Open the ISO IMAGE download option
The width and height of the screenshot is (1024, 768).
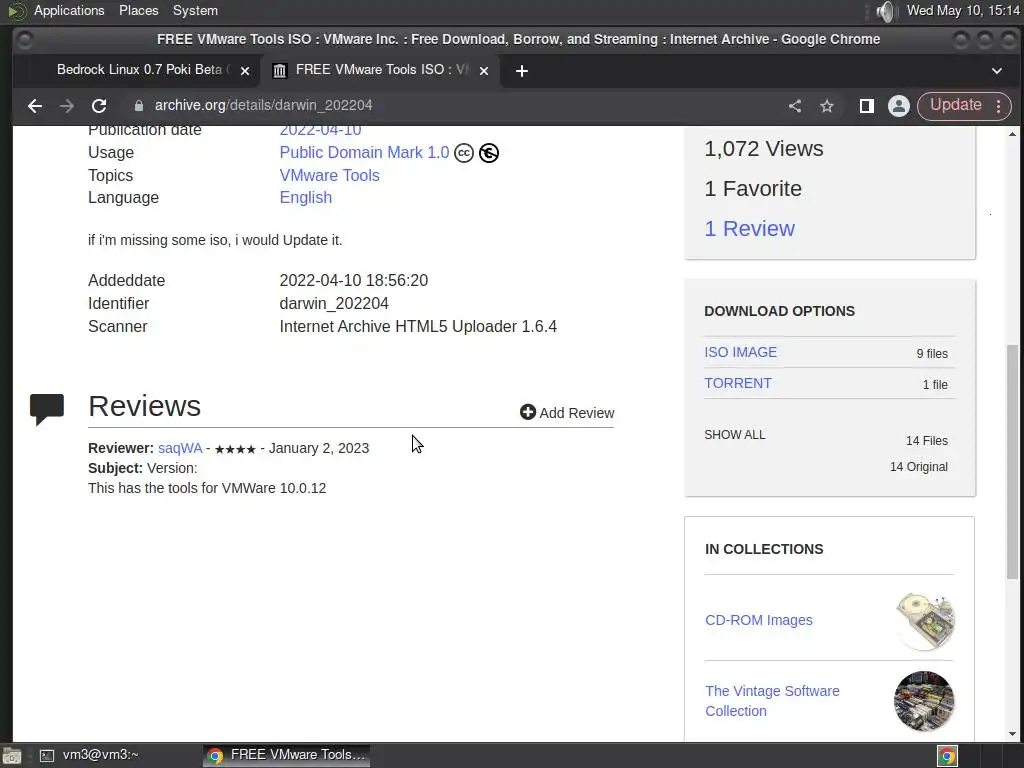coord(741,352)
